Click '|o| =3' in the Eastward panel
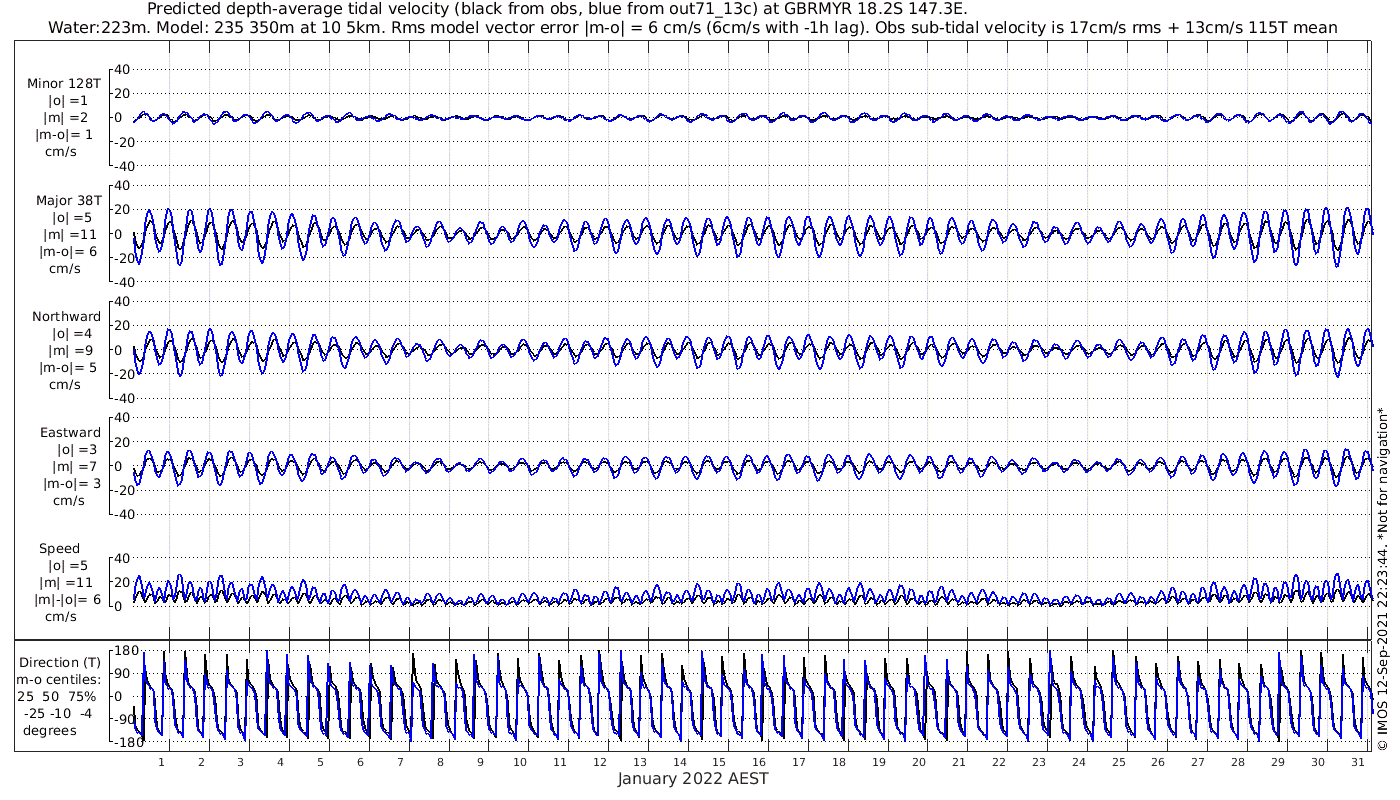The image size is (1400, 800). pyautogui.click(x=75, y=450)
